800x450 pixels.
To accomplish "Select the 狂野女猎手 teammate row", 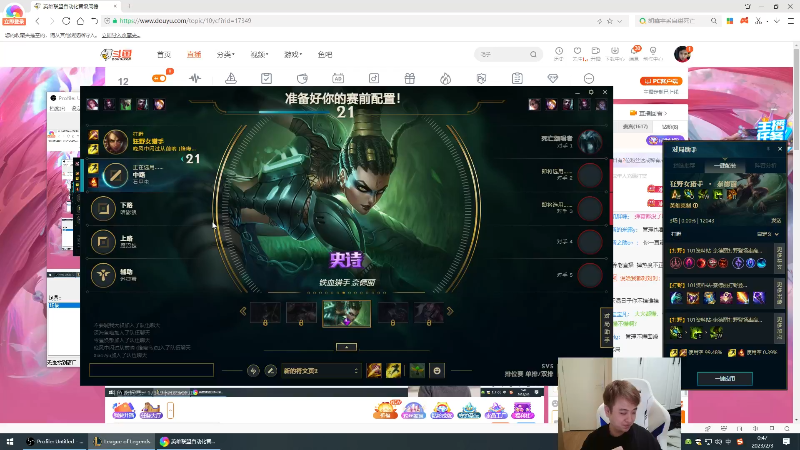I will (148, 141).
